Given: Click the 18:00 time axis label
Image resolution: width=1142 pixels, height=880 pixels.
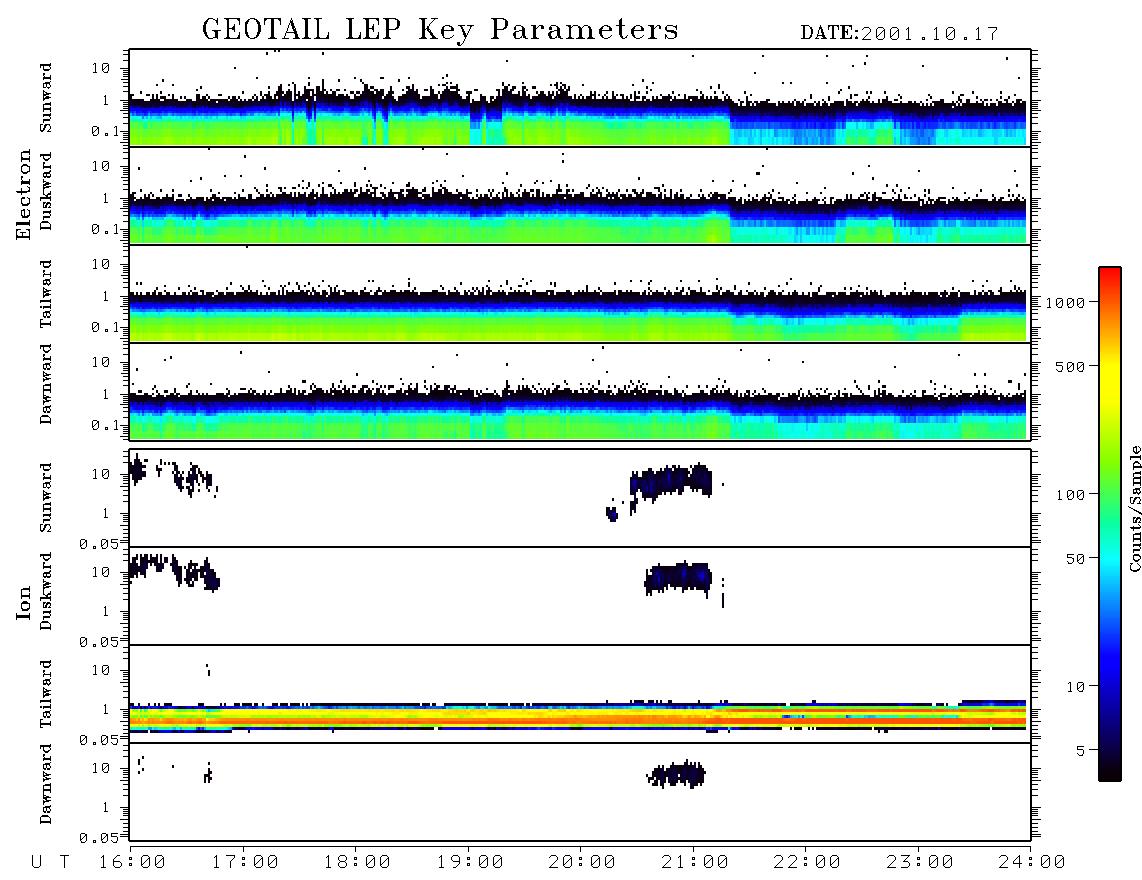Looking at the screenshot, I should click(x=357, y=862).
